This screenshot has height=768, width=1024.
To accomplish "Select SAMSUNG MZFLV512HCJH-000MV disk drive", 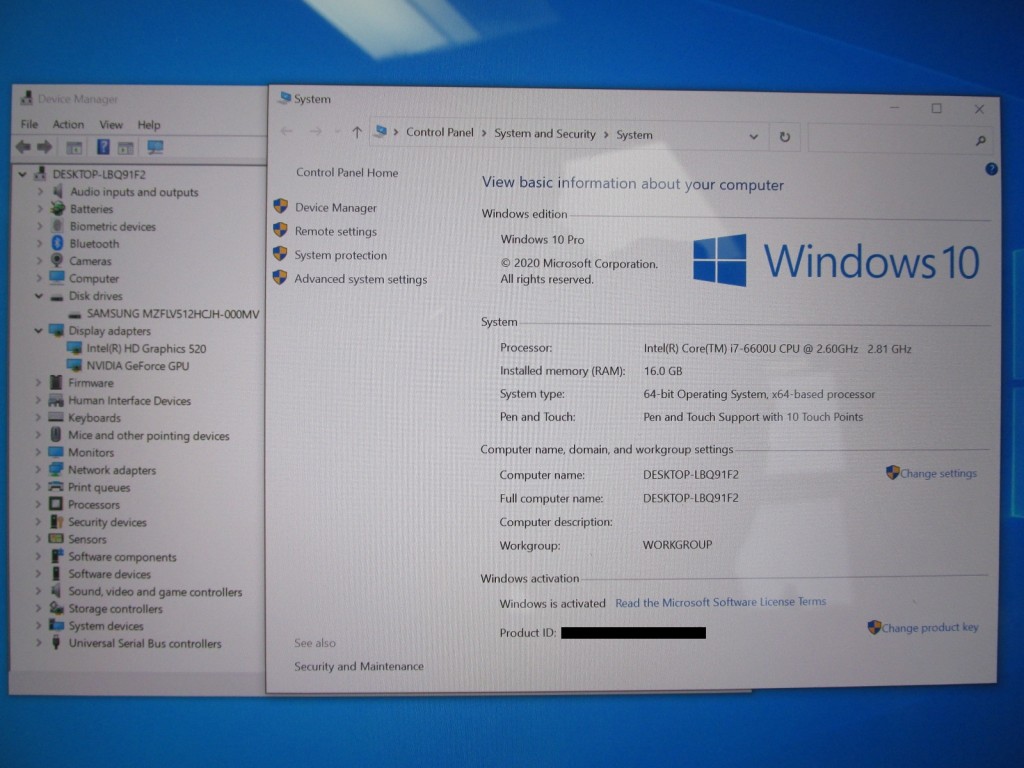I will click(x=173, y=313).
